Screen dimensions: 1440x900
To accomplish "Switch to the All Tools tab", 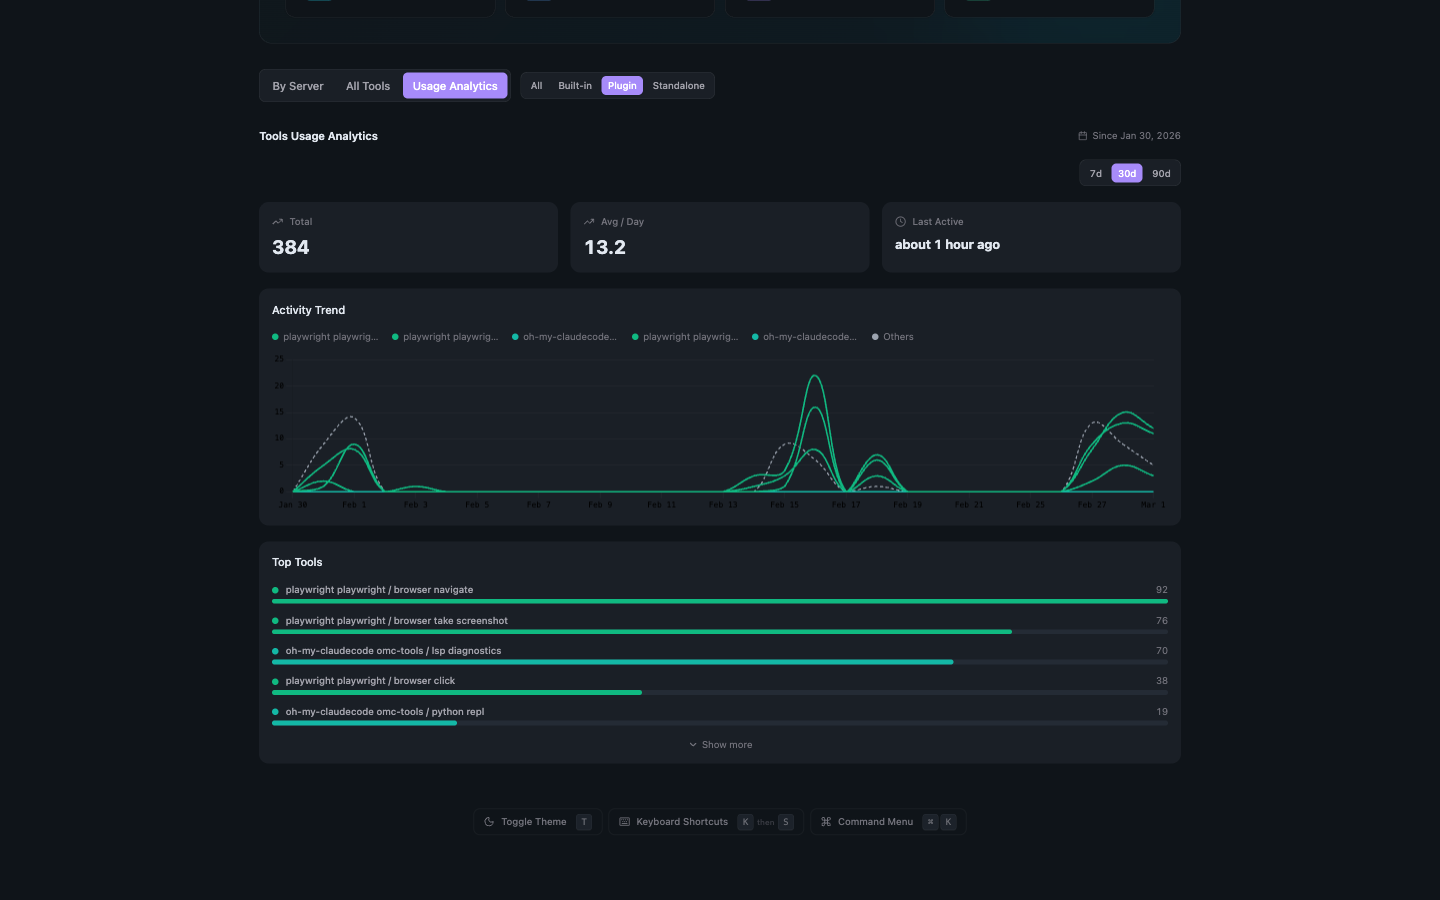I will [367, 86].
